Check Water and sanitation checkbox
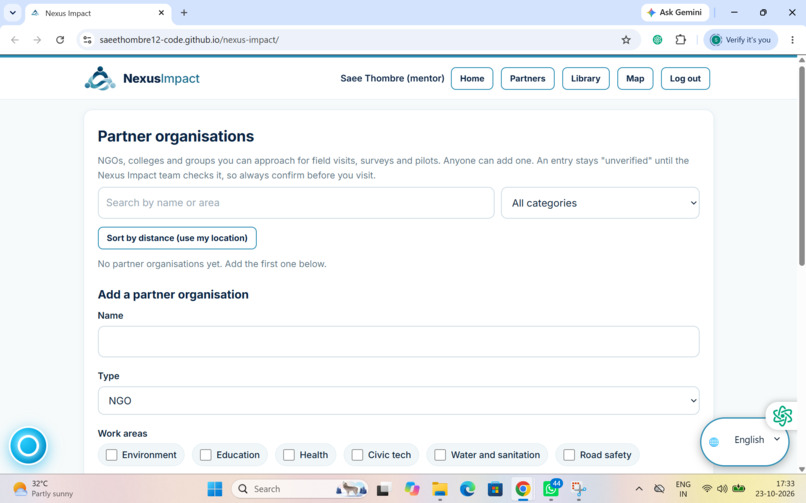Screen dimensions: 806x503 [440, 455]
